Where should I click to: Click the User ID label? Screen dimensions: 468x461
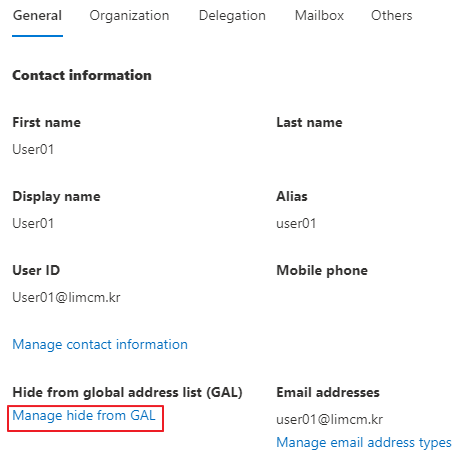pyautogui.click(x=36, y=270)
